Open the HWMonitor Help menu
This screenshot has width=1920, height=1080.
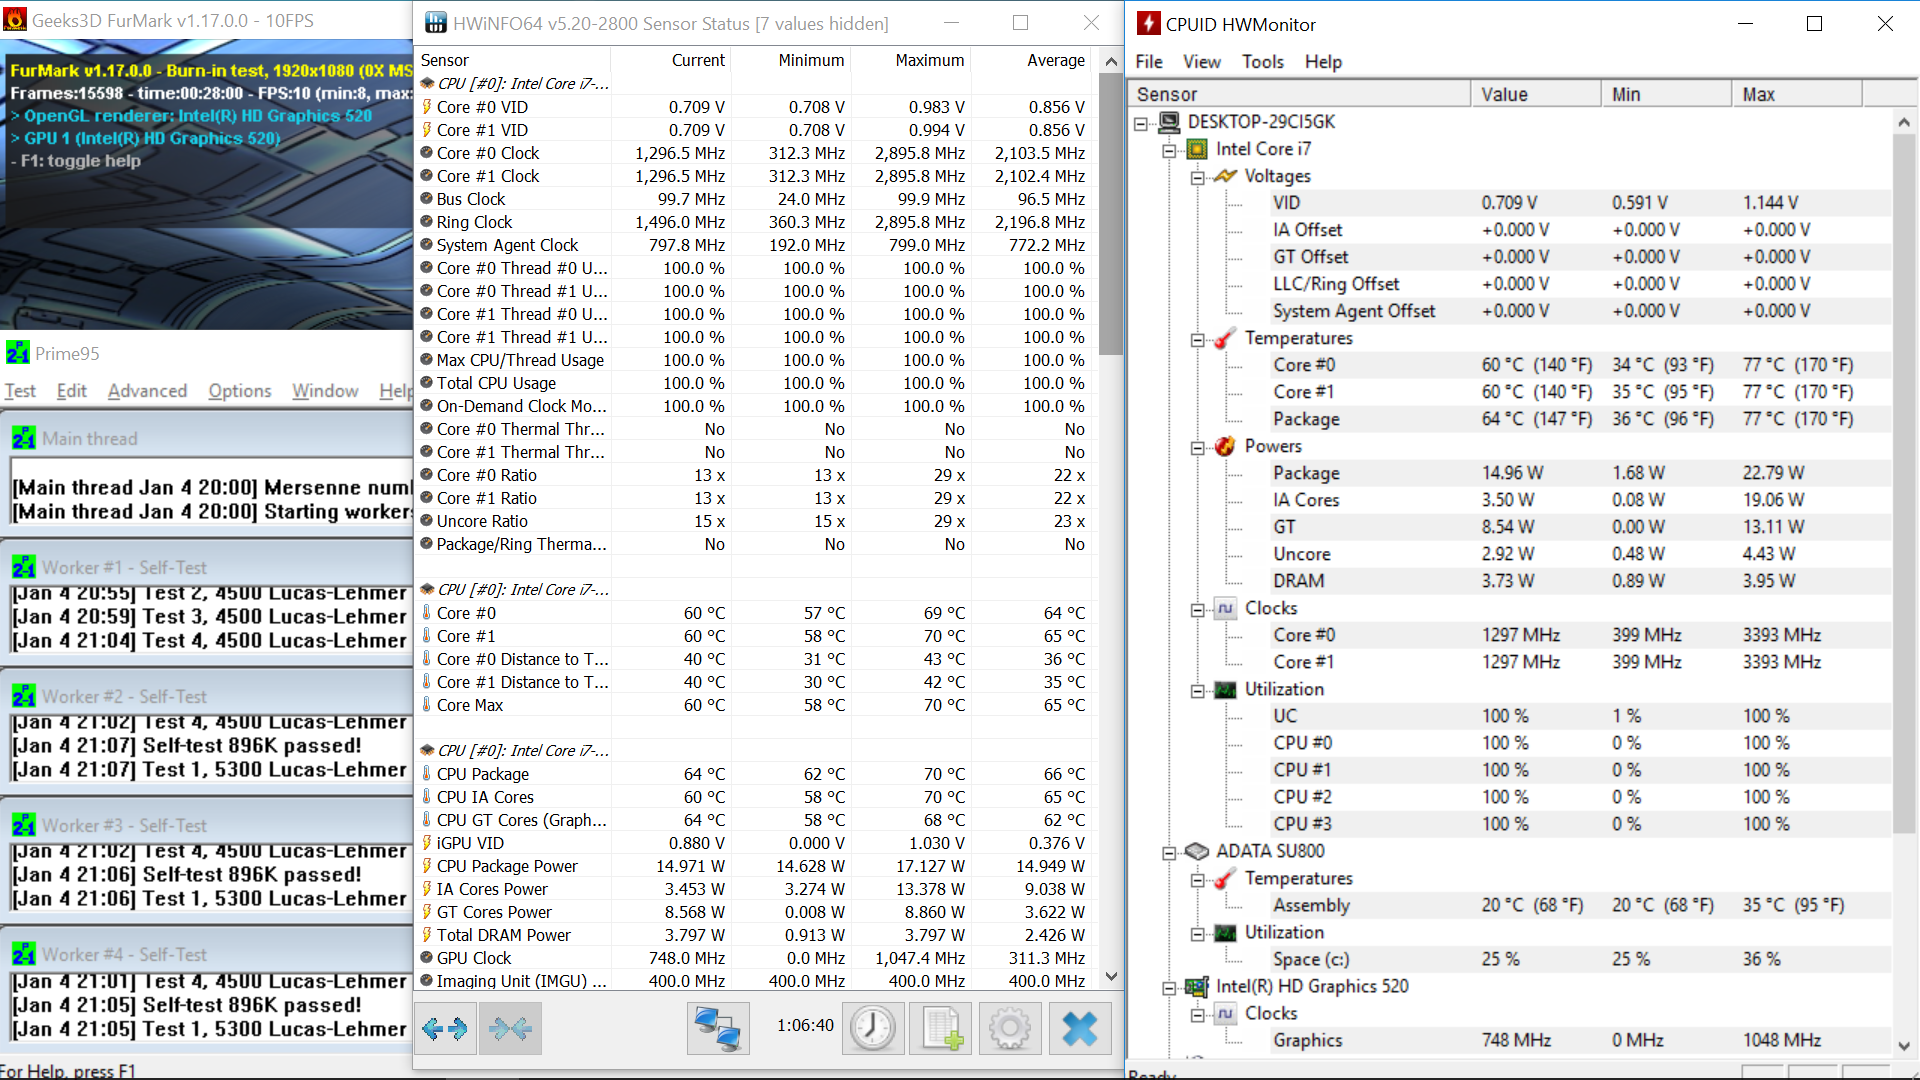tap(1323, 62)
